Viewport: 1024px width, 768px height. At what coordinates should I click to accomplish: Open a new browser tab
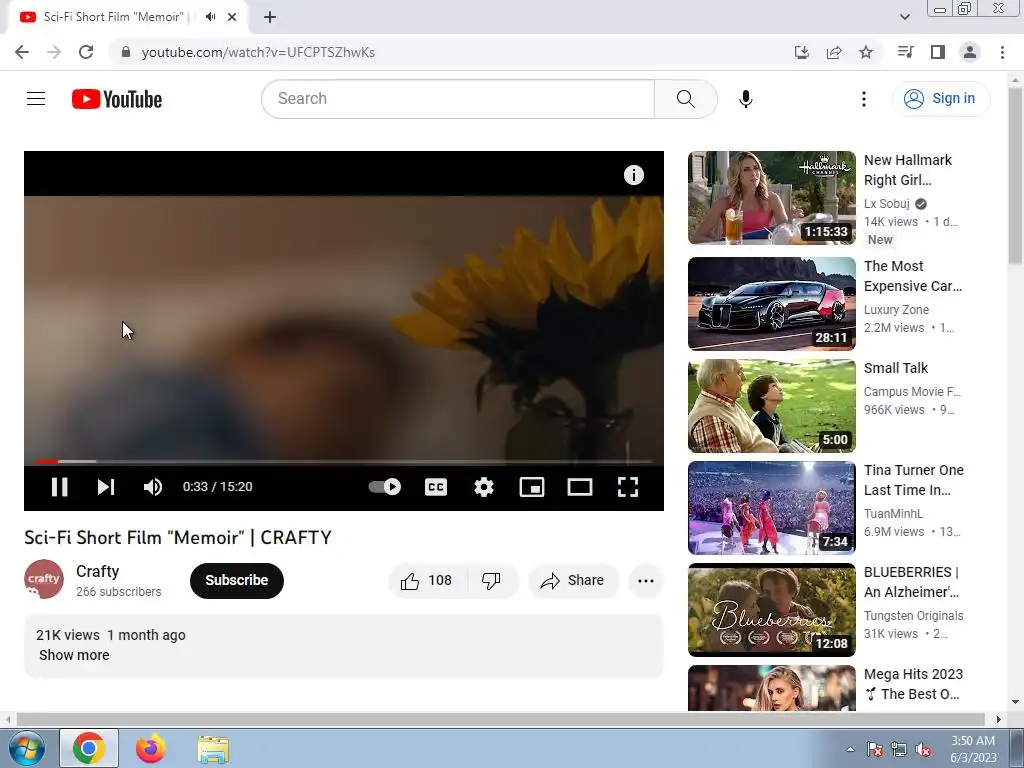[x=270, y=17]
